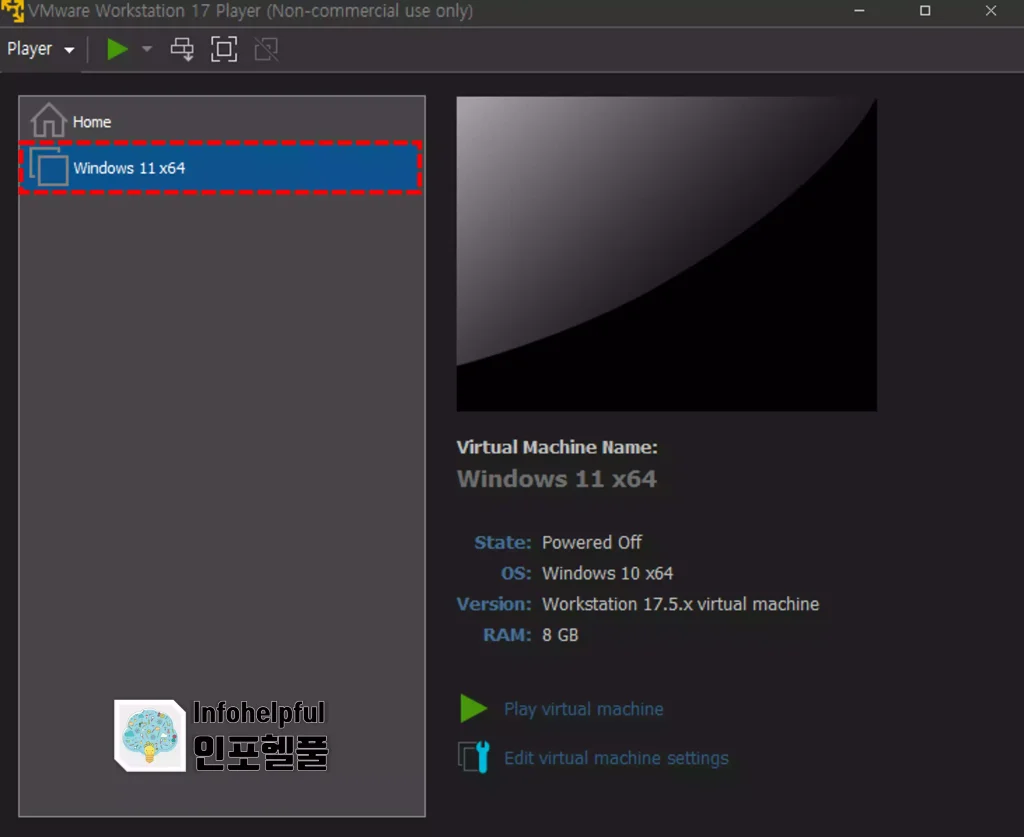Click the Unity mode toolbar icon
The width and height of the screenshot is (1024, 837).
point(266,49)
